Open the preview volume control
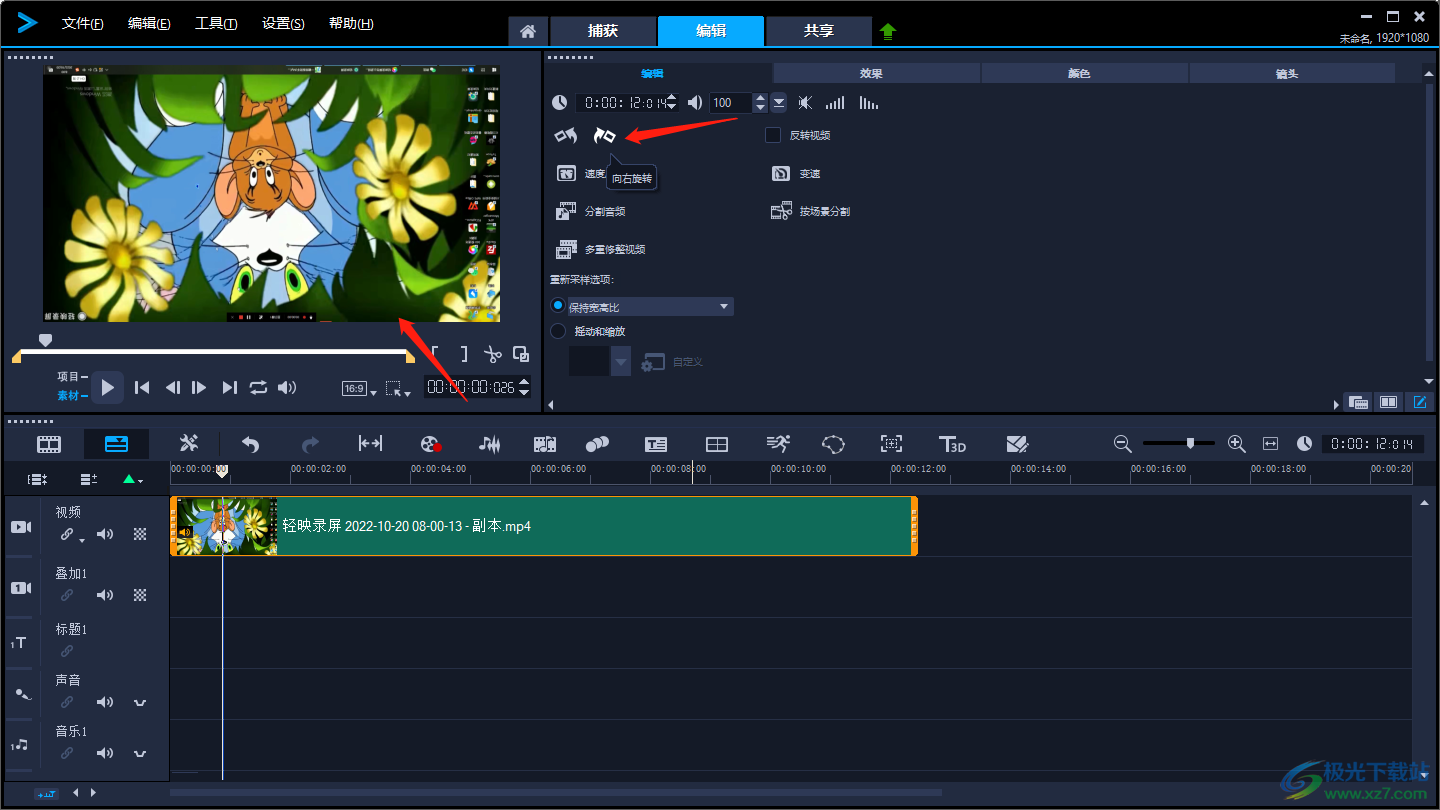Image resolution: width=1440 pixels, height=810 pixels. pos(287,387)
